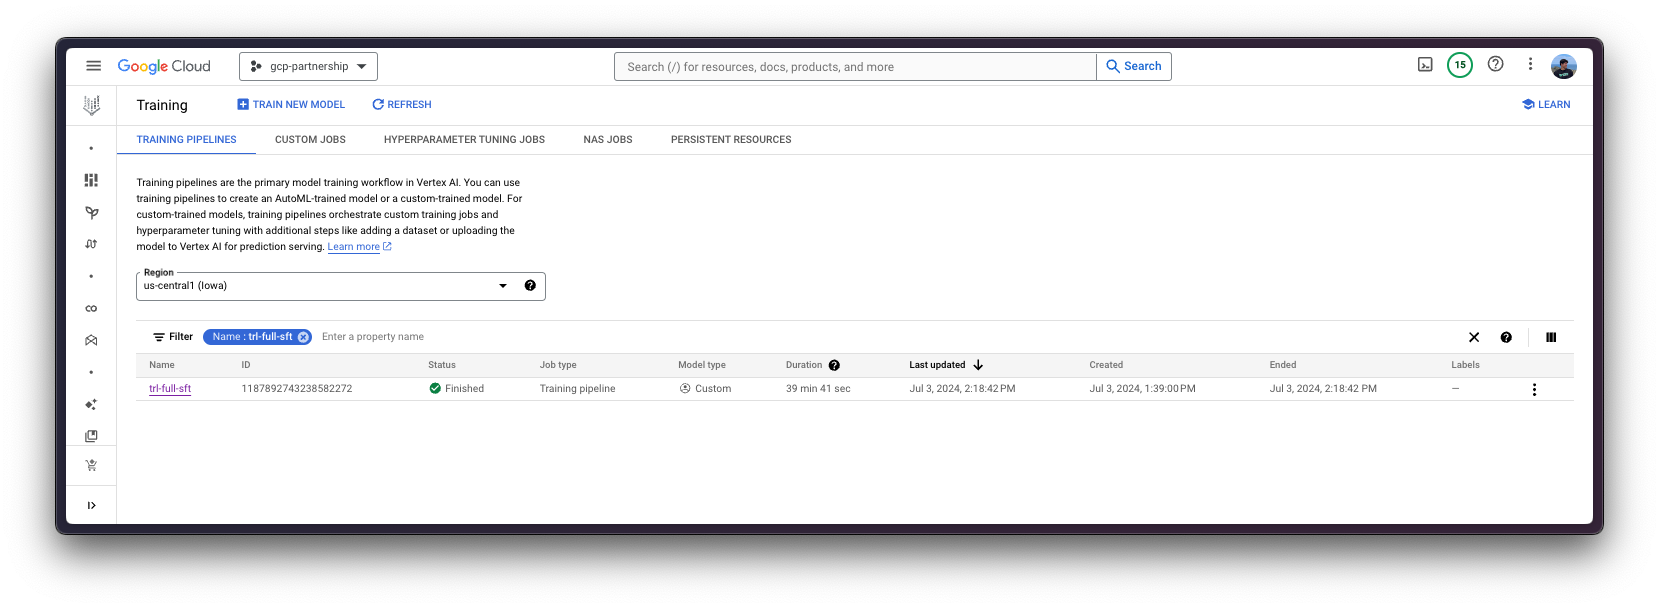
Task: Toggle sort arrow on Last updated column
Action: [x=978, y=365]
